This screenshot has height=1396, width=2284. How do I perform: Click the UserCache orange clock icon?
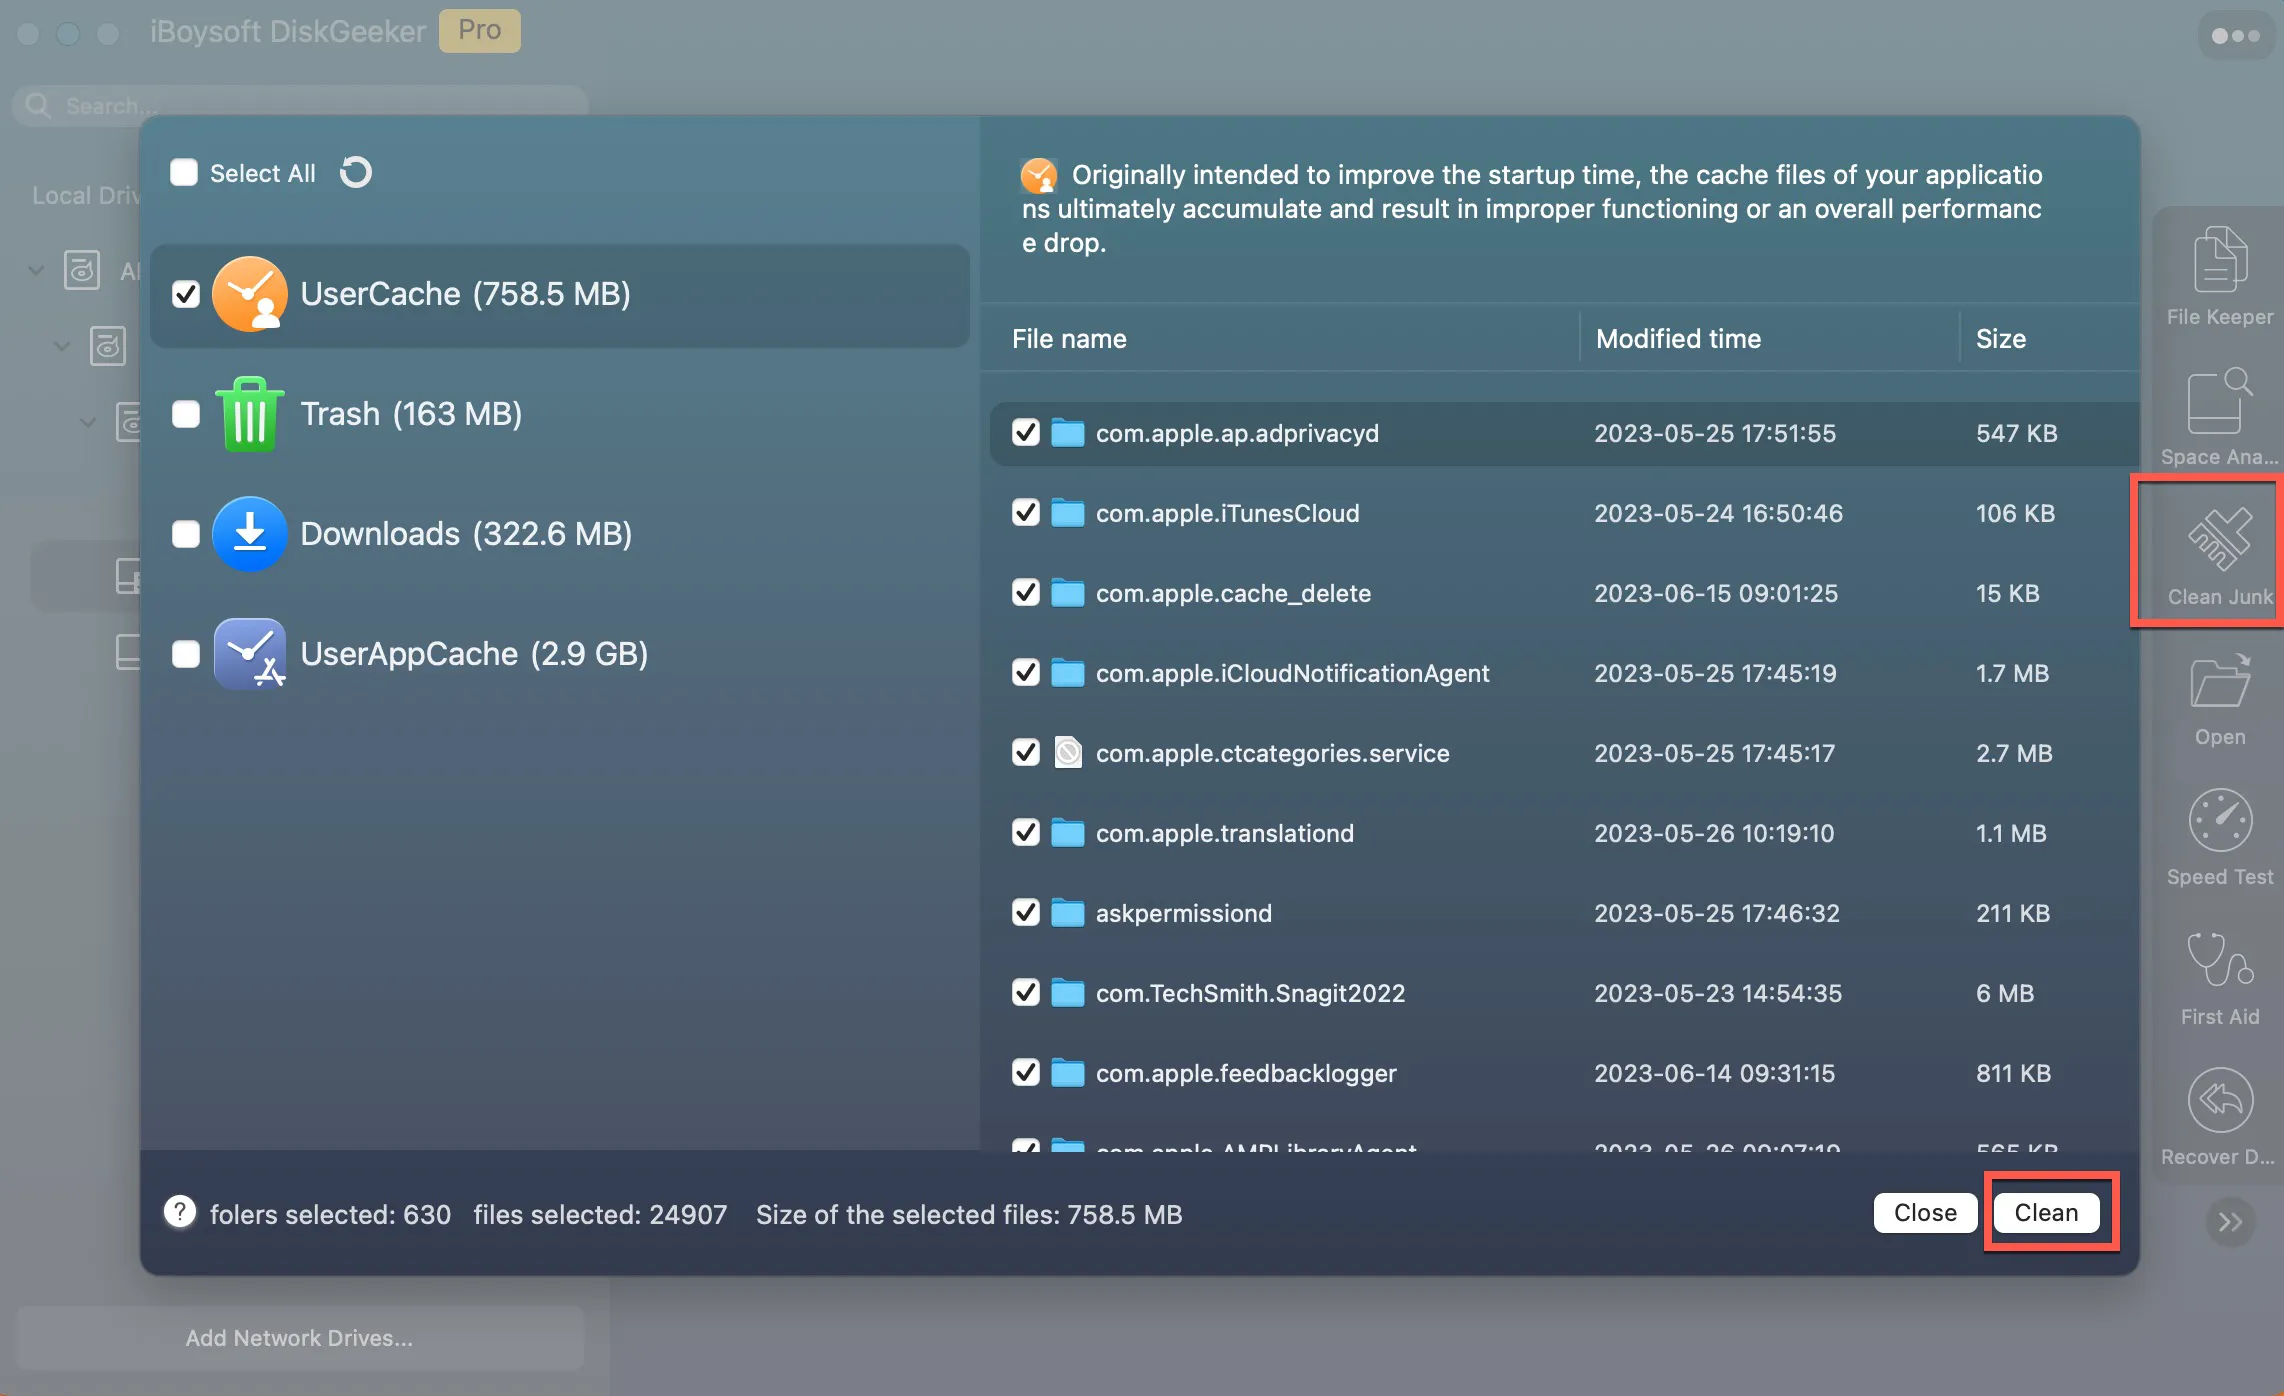point(251,294)
